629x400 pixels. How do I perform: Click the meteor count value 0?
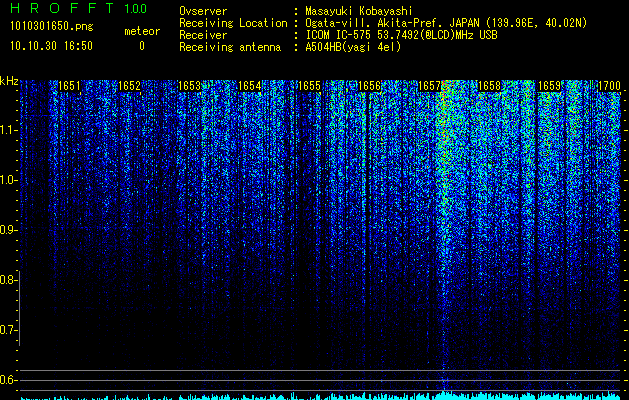click(x=142, y=46)
